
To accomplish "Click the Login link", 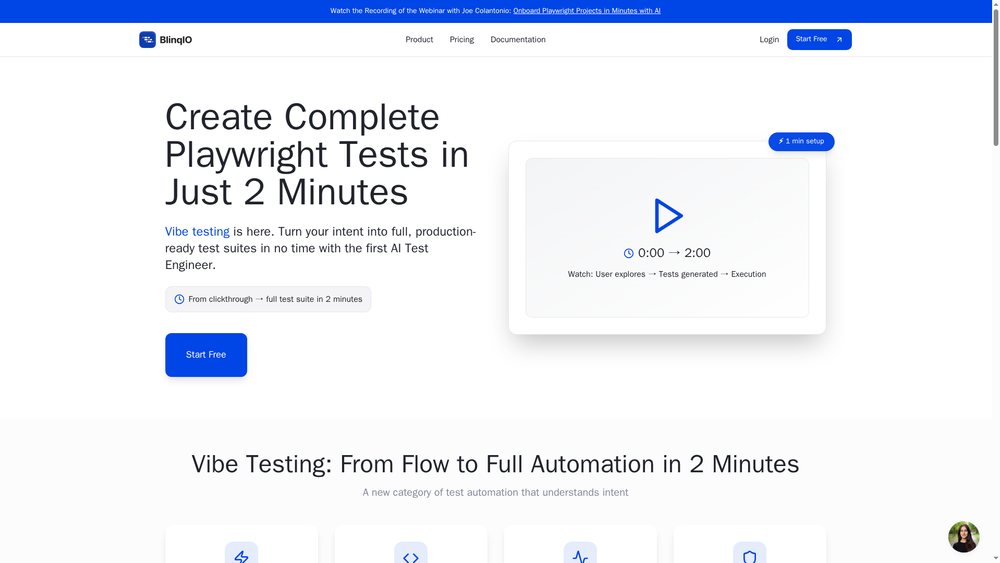I will click(x=769, y=40).
